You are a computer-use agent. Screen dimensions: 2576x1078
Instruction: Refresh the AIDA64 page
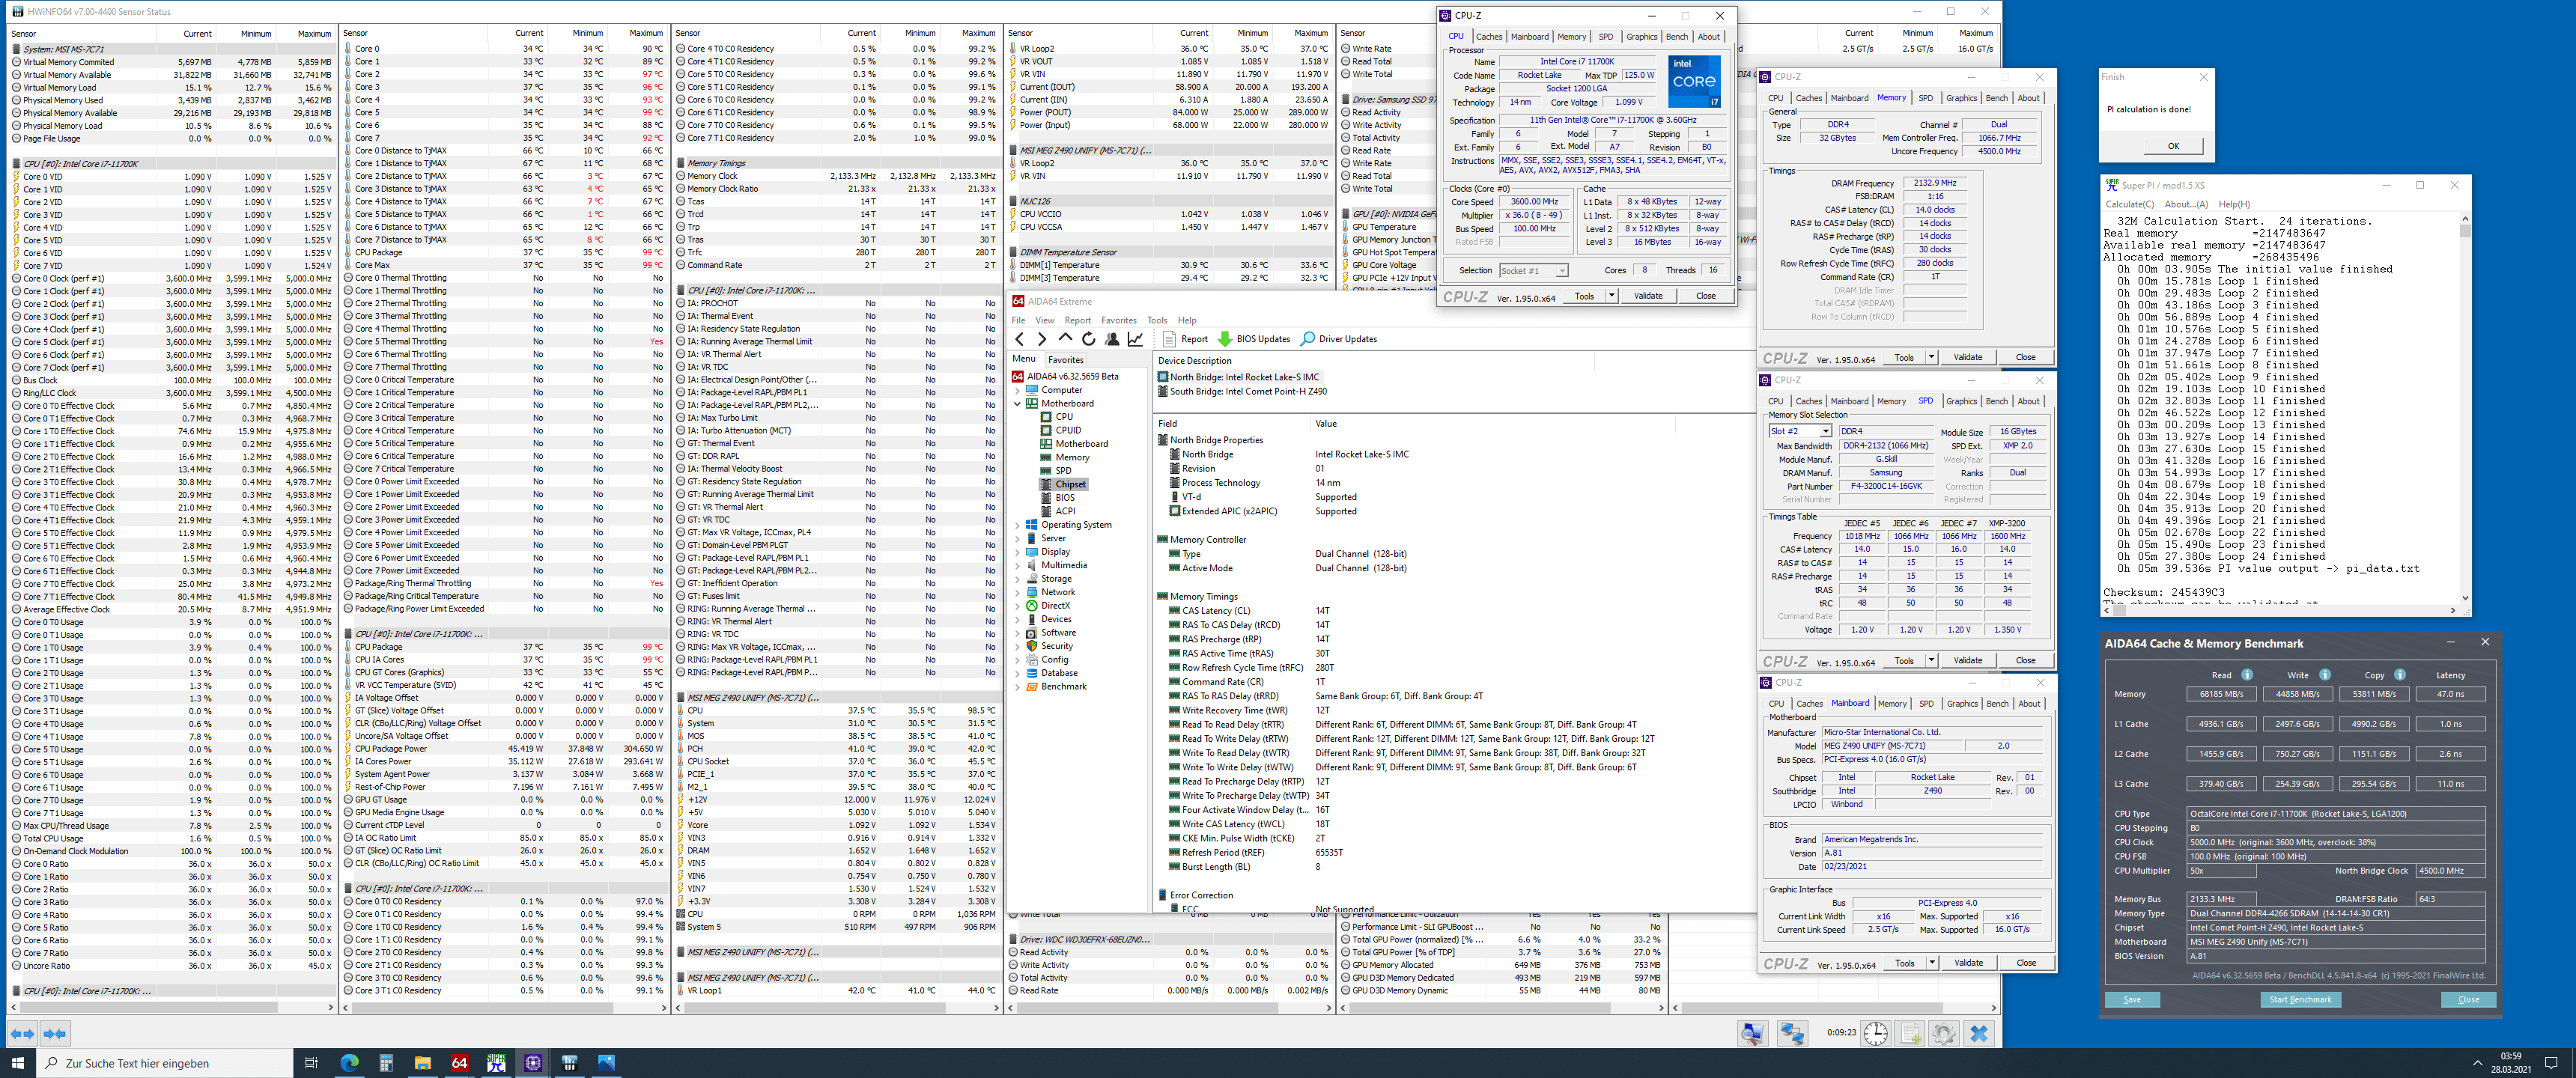click(1088, 339)
